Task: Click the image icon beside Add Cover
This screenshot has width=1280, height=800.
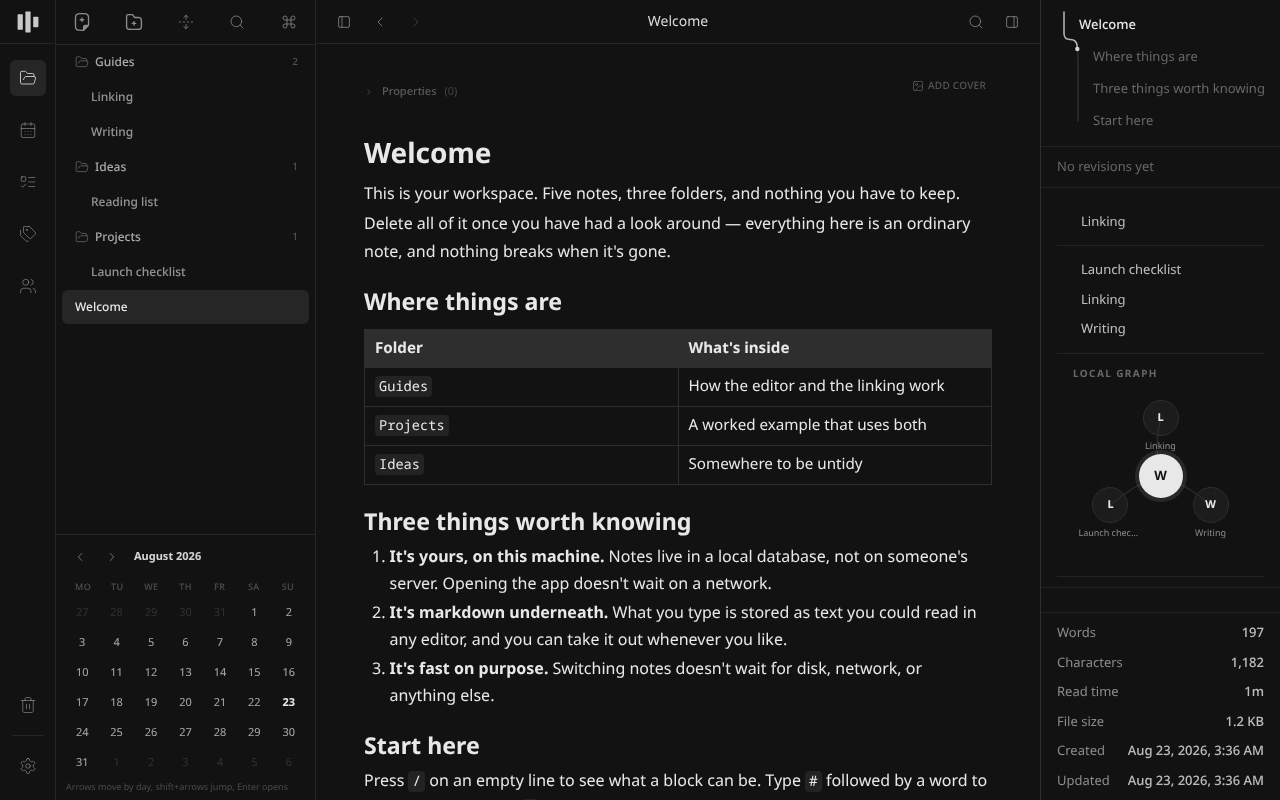Action: pos(918,86)
